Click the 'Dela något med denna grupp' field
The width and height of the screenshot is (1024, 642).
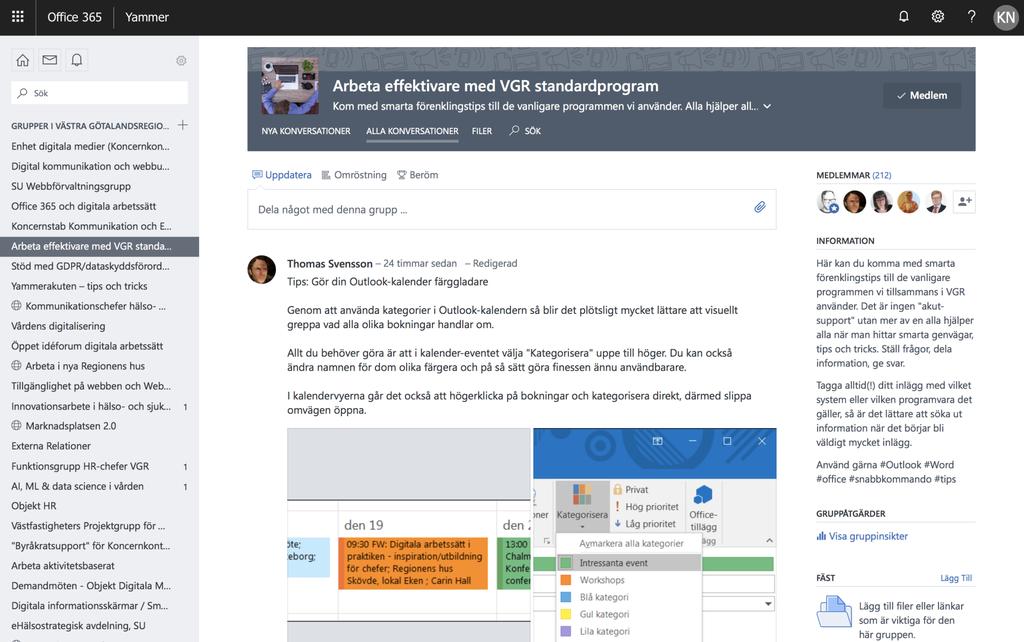[x=512, y=210]
